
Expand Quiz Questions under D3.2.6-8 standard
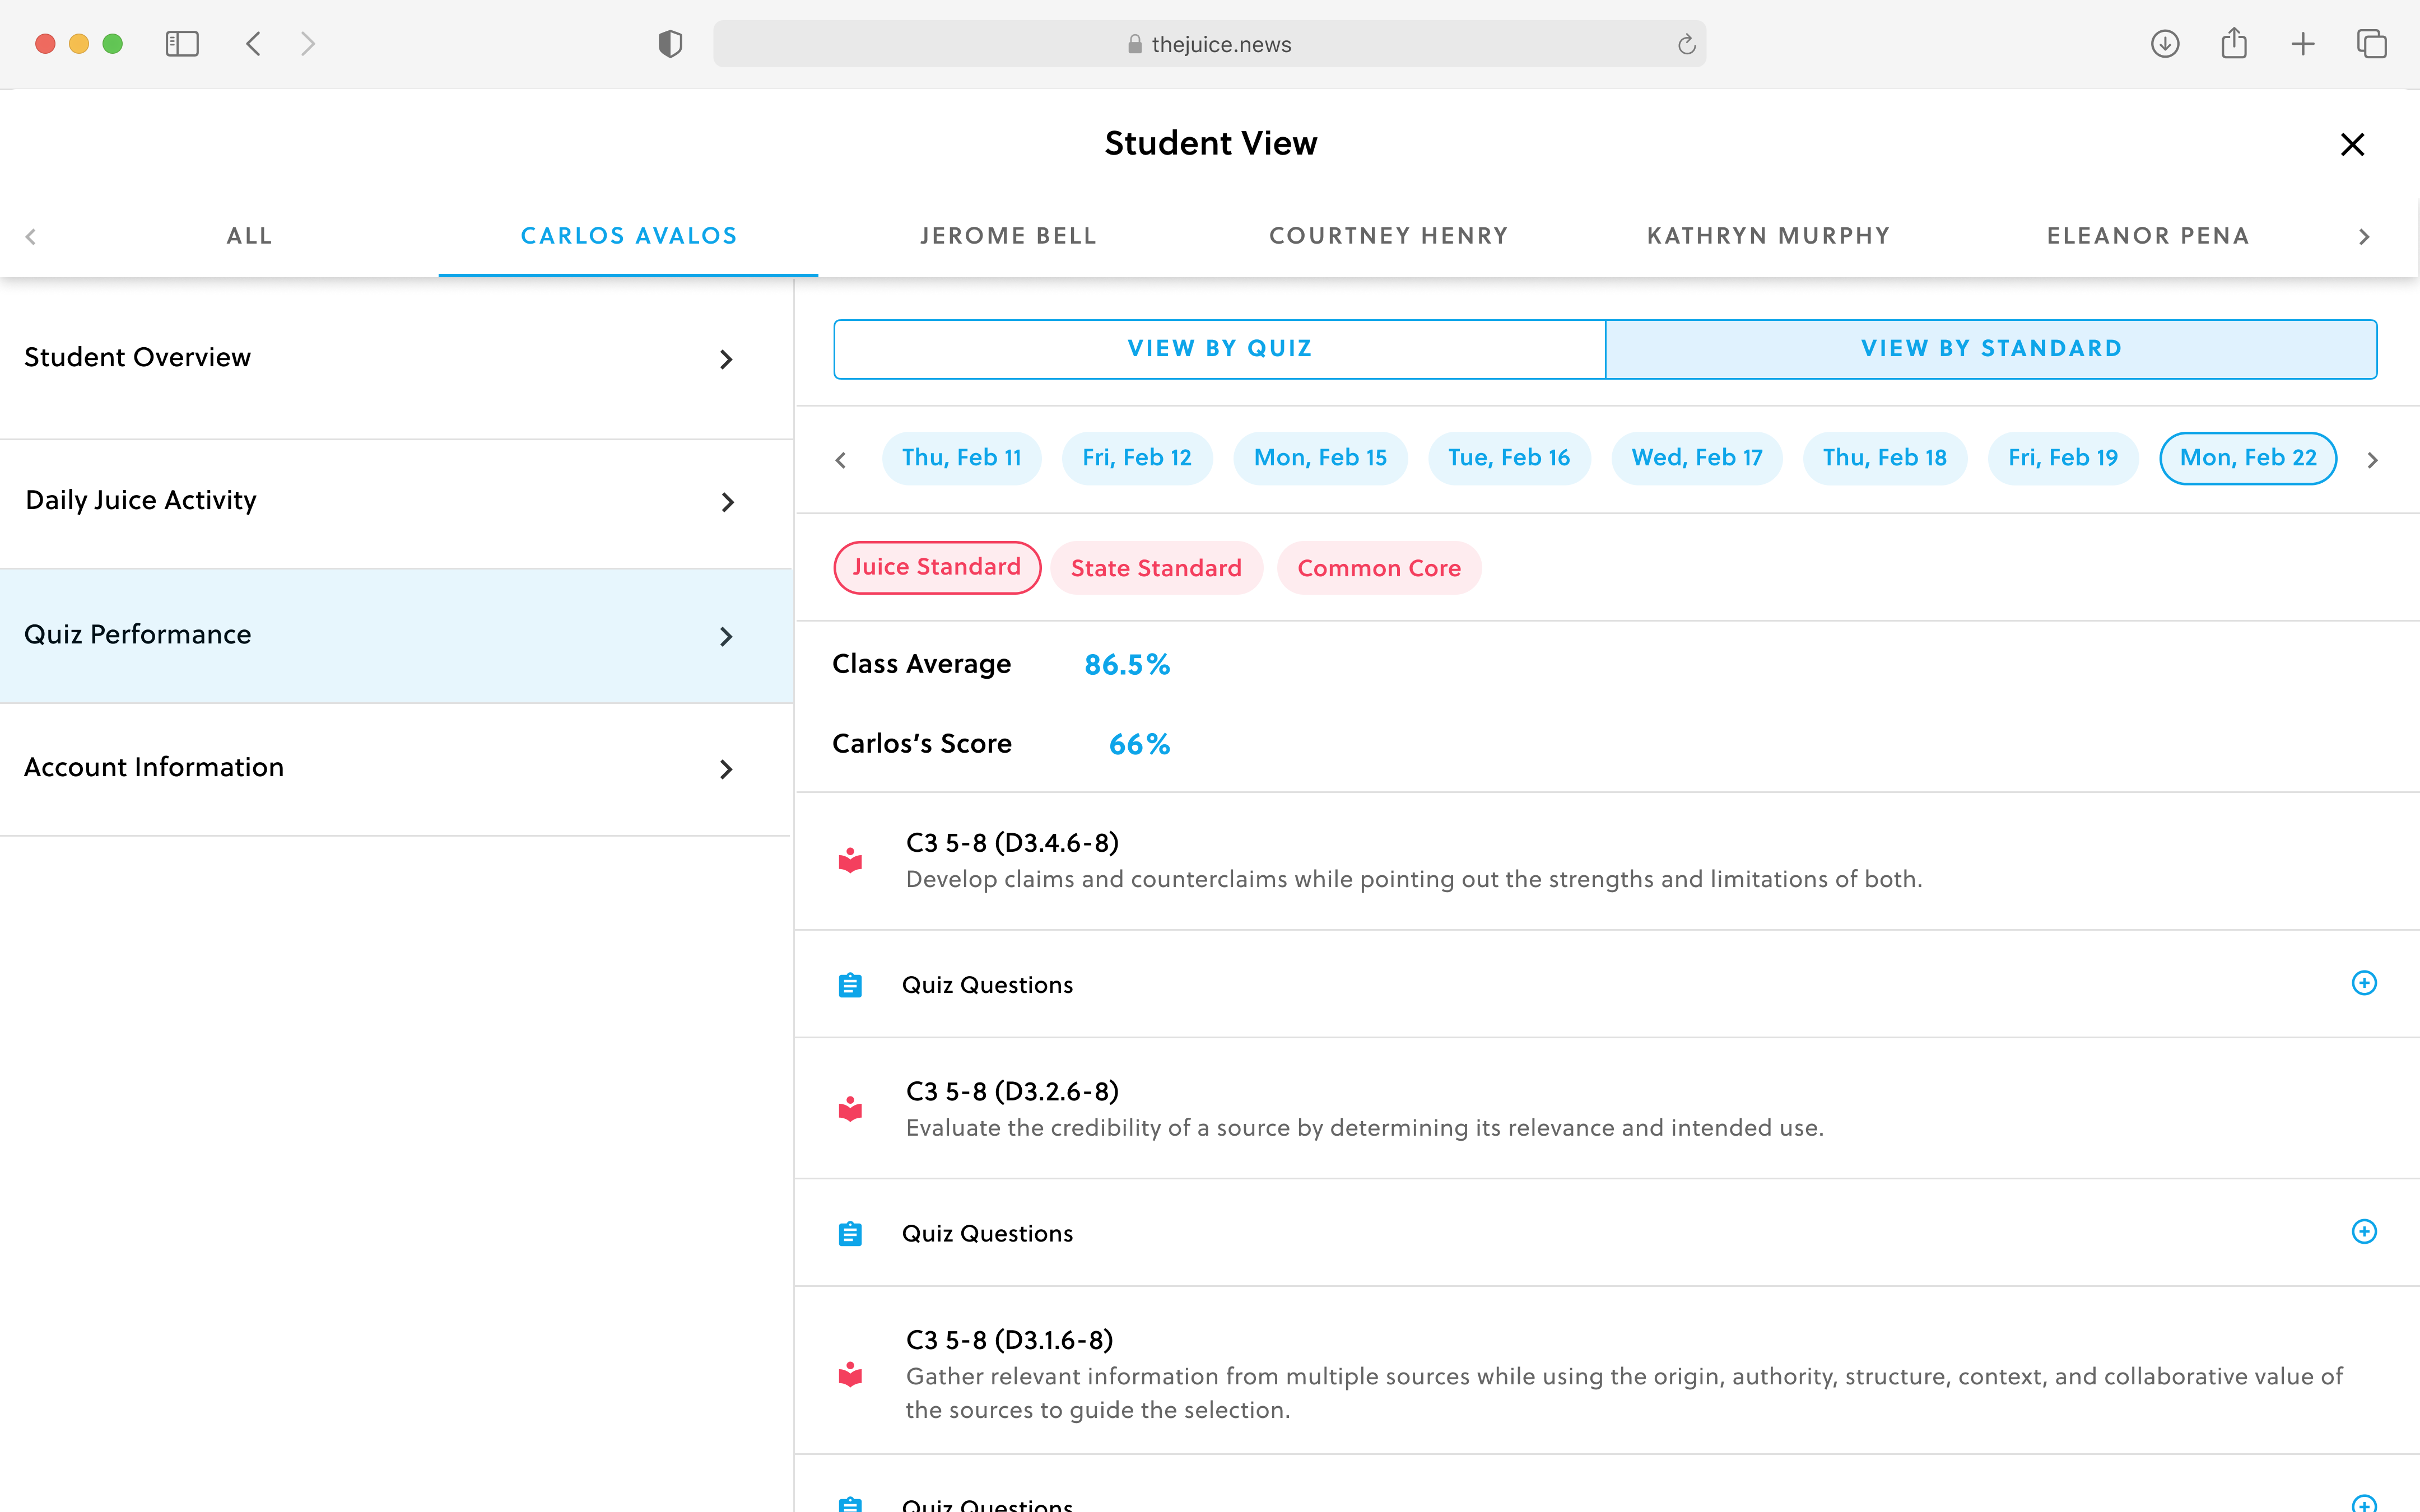coord(2364,1231)
